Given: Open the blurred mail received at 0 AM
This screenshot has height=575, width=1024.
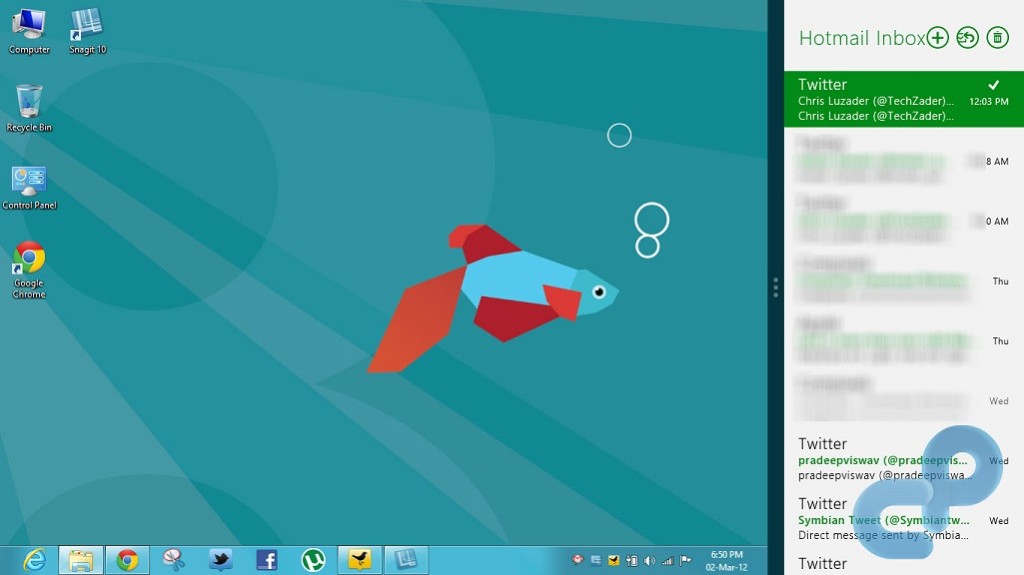Looking at the screenshot, I should click(904, 220).
